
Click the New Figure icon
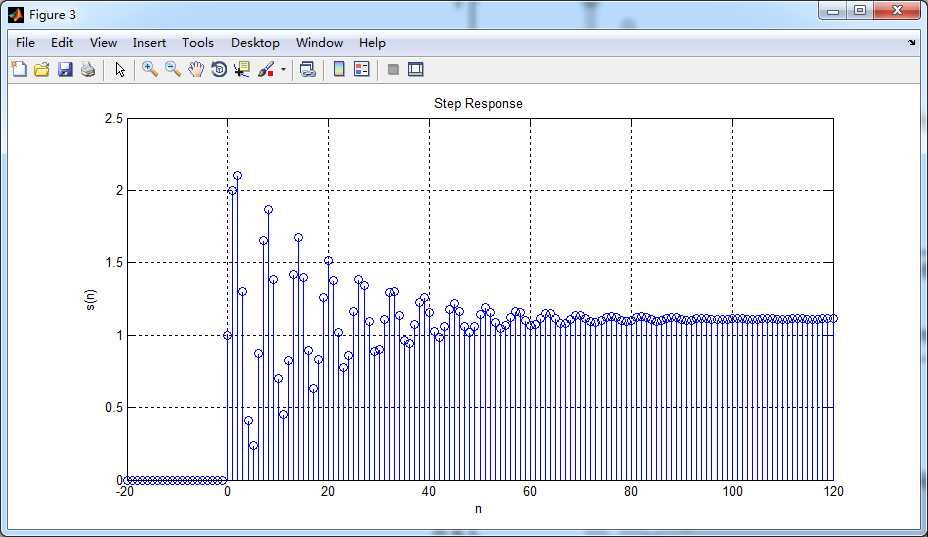pyautogui.click(x=19, y=69)
